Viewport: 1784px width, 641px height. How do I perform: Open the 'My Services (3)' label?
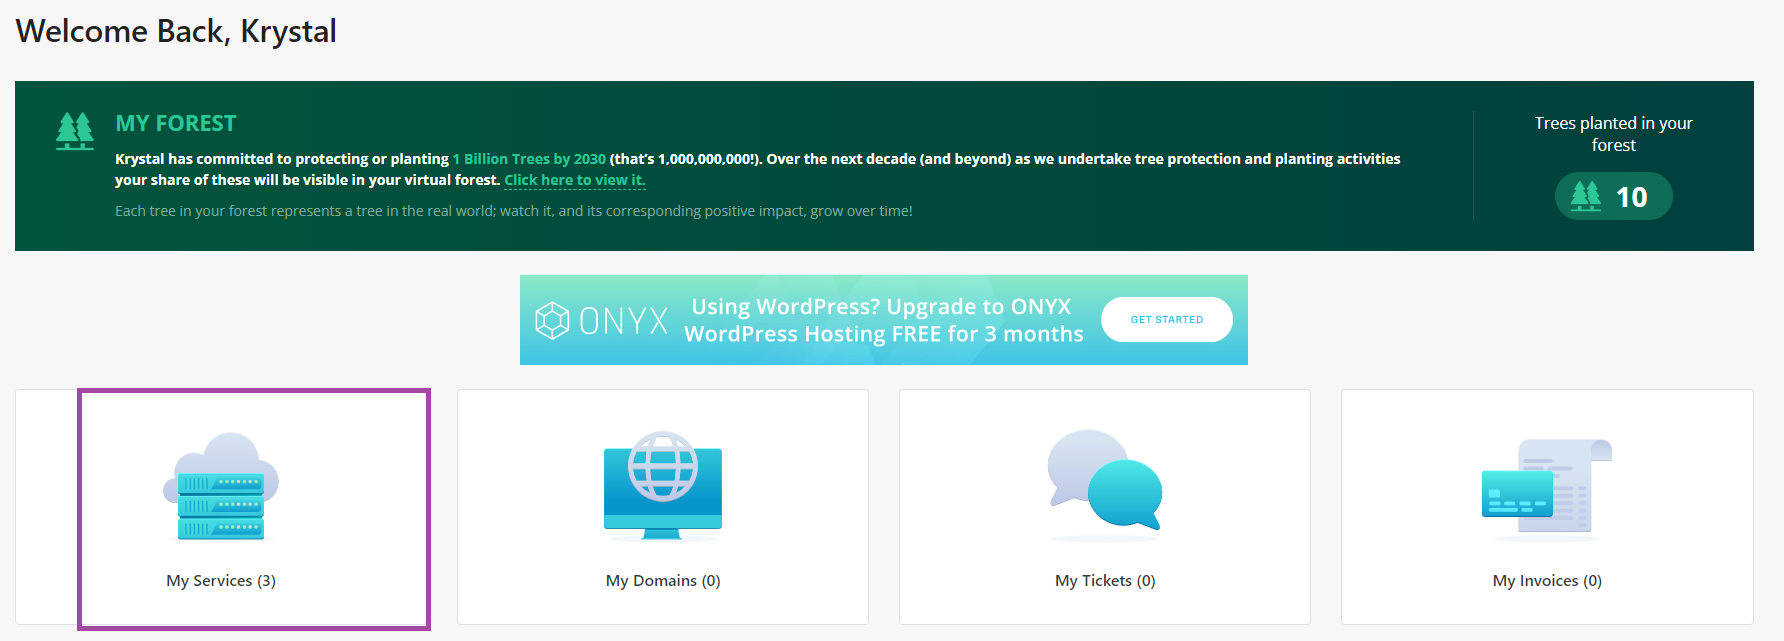(x=221, y=581)
